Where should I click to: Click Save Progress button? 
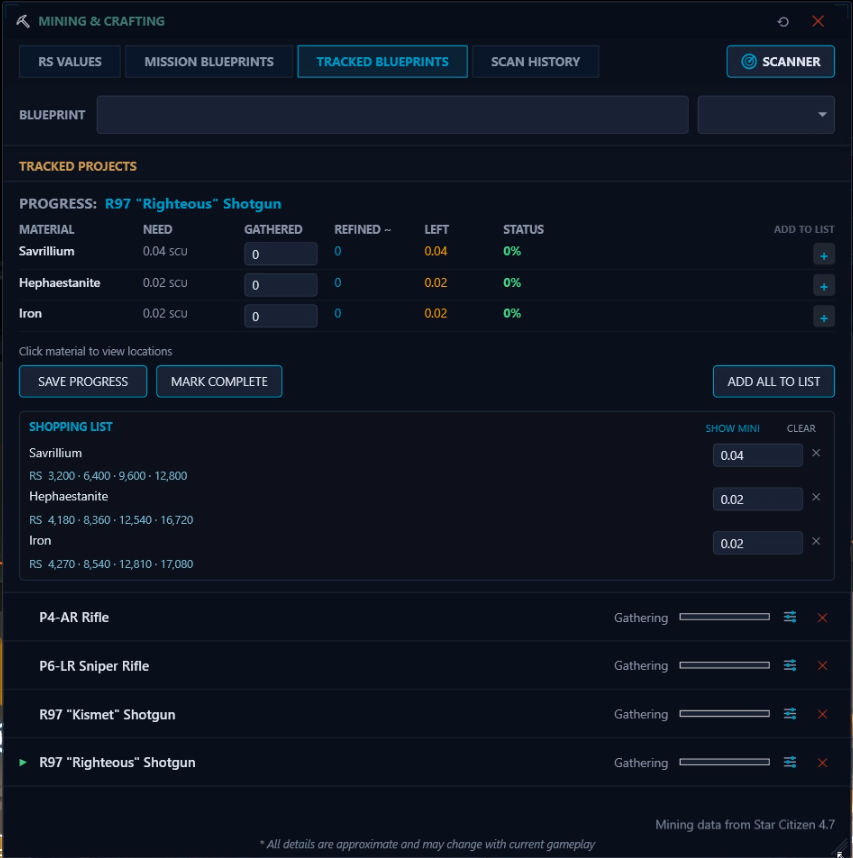tap(83, 381)
